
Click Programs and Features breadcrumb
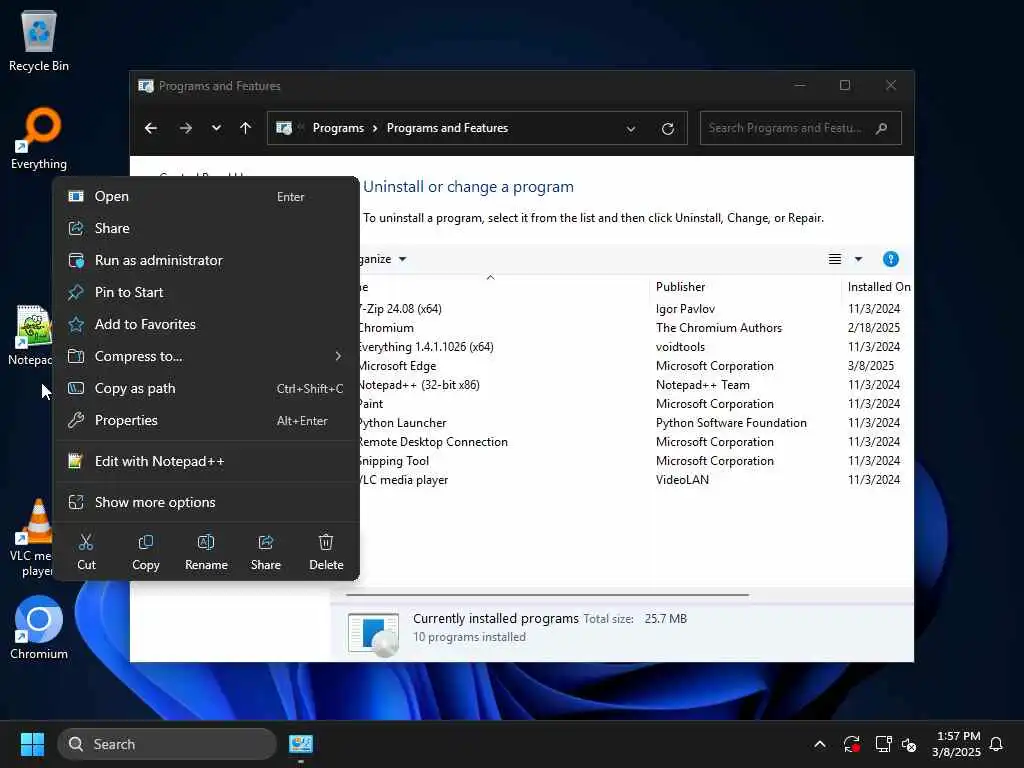click(447, 128)
